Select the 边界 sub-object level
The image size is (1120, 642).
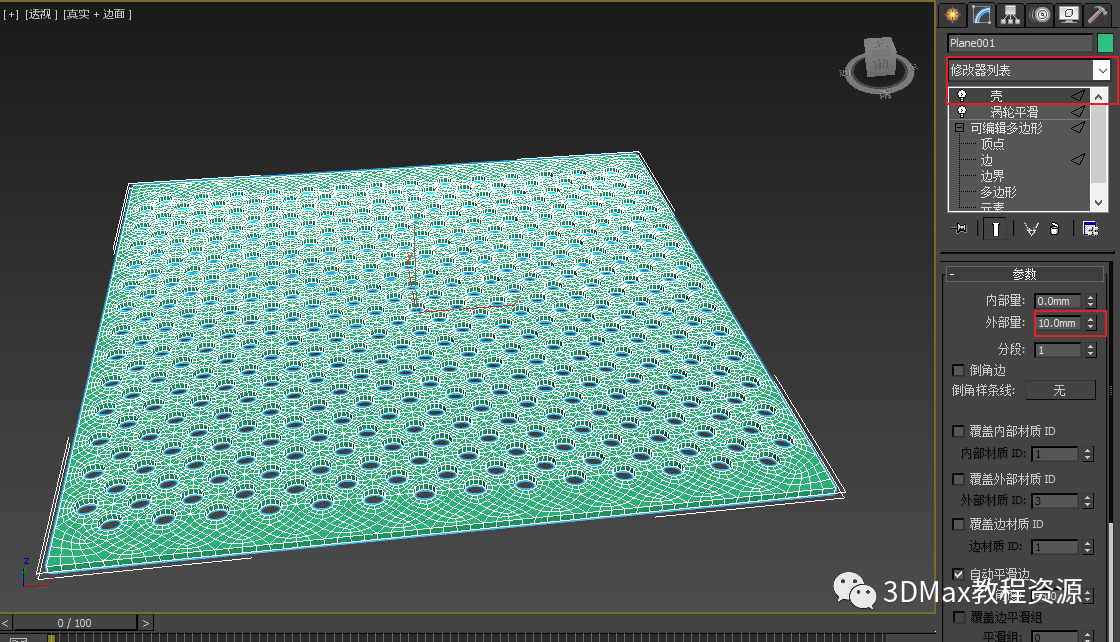coord(992,176)
